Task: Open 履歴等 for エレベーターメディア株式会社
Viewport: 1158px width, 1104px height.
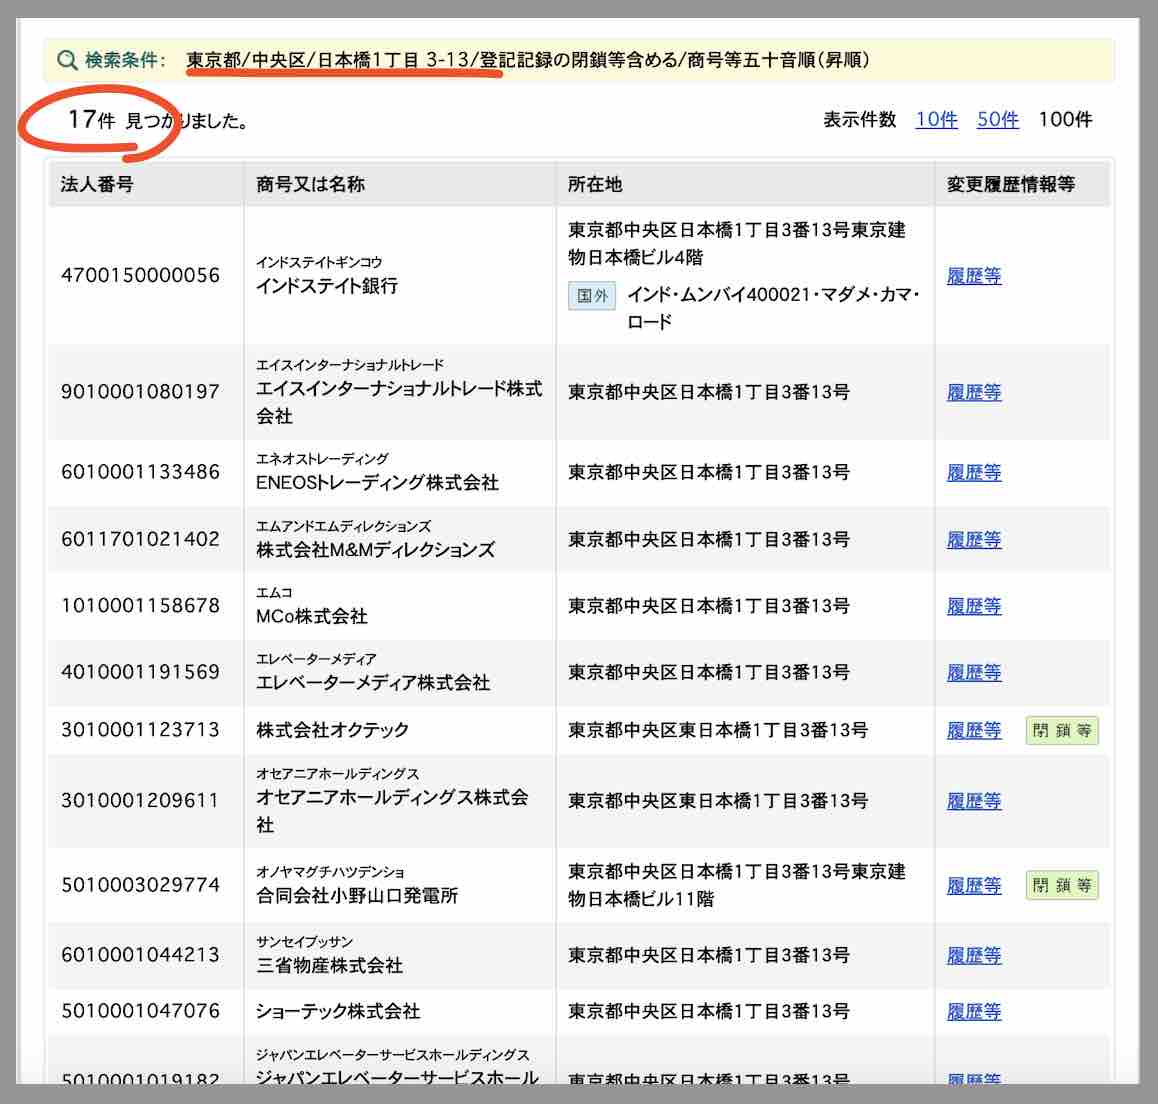Action: pos(973,673)
